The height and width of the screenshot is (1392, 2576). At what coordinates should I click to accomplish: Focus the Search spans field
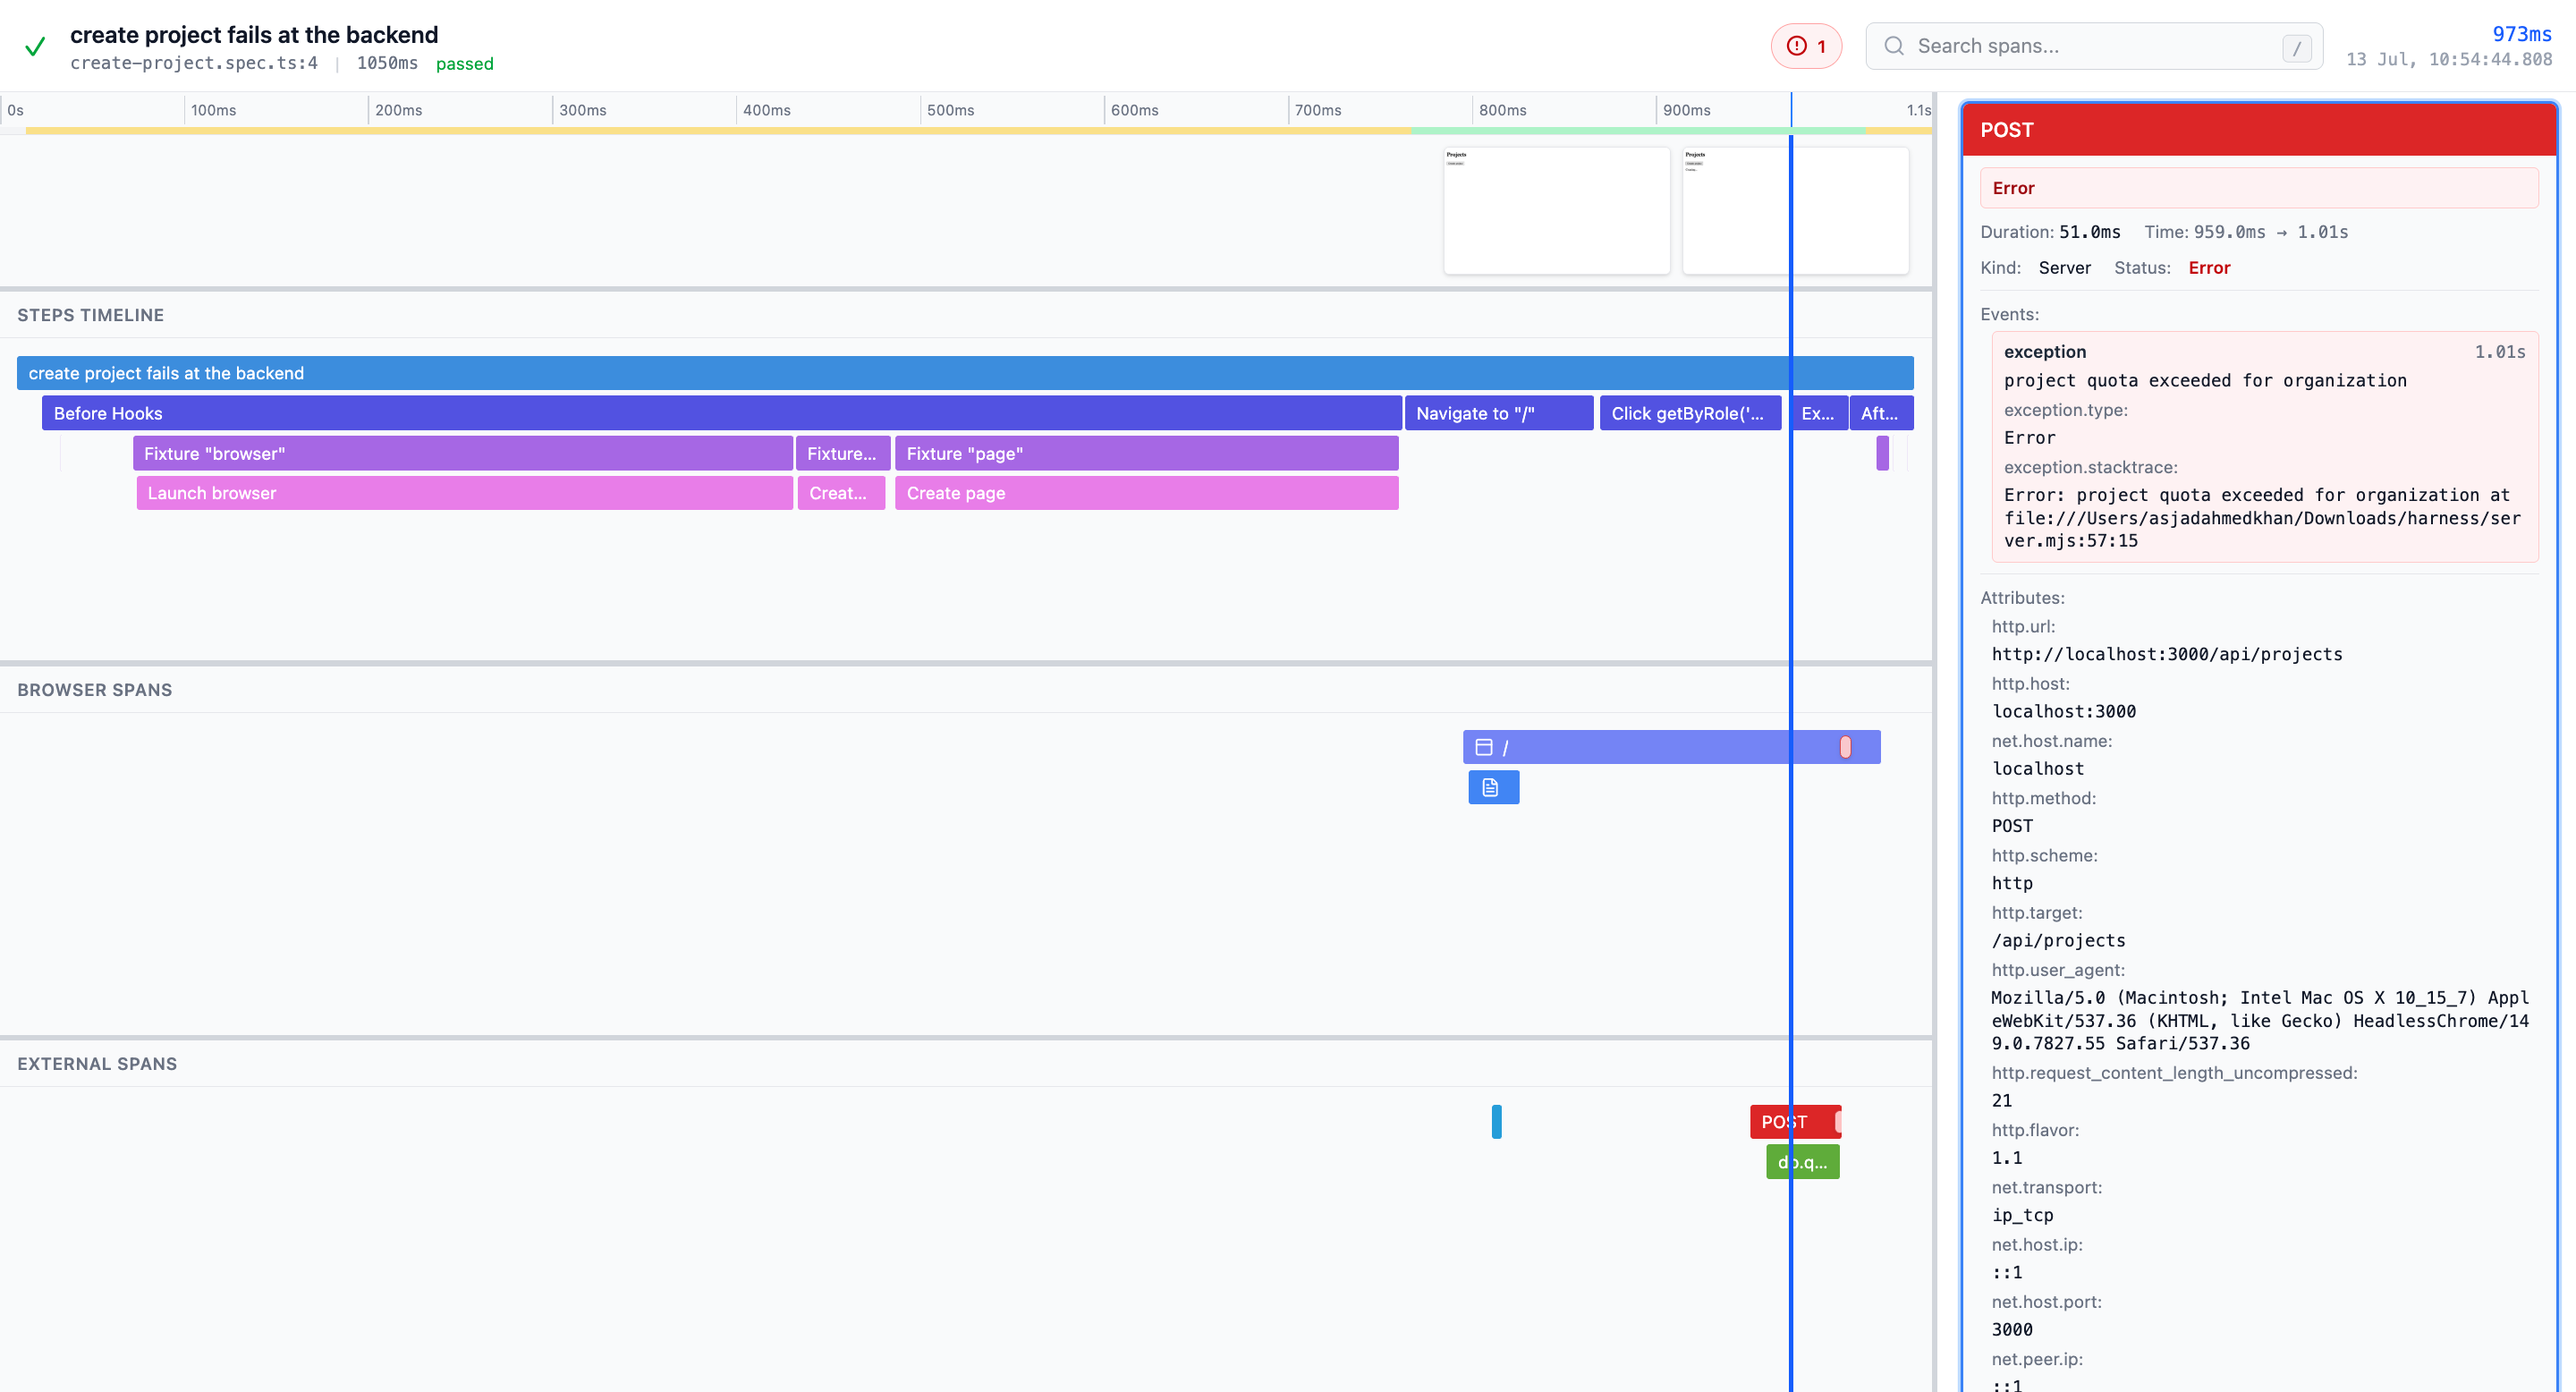click(2093, 46)
